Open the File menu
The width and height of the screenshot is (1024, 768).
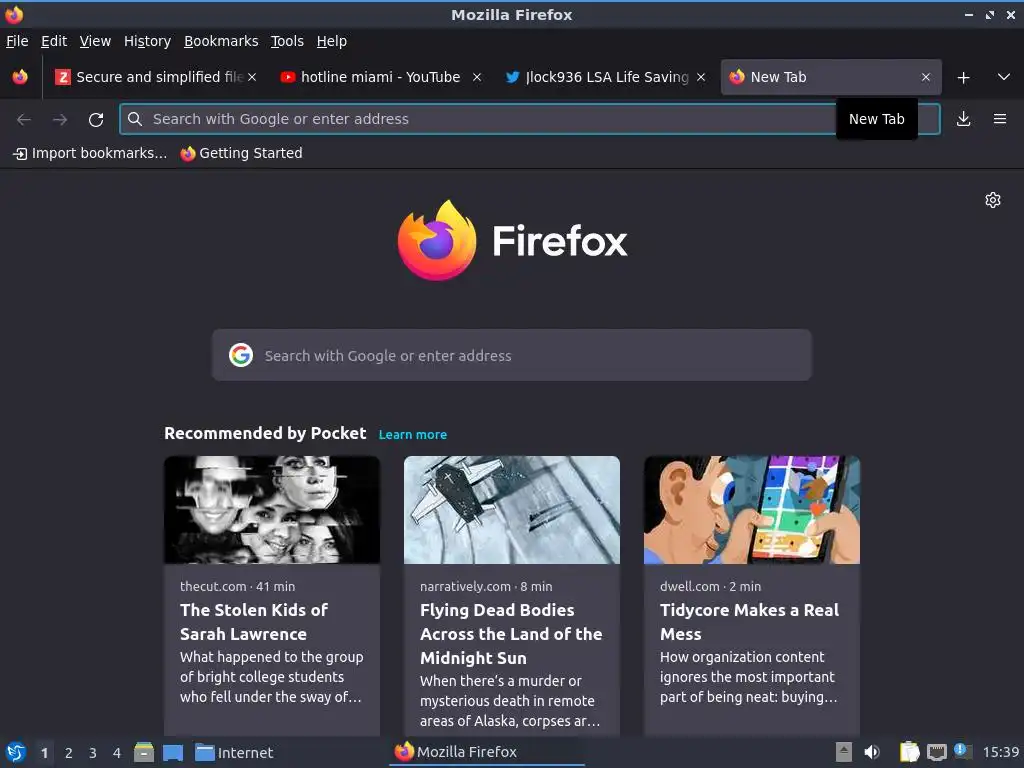point(17,41)
